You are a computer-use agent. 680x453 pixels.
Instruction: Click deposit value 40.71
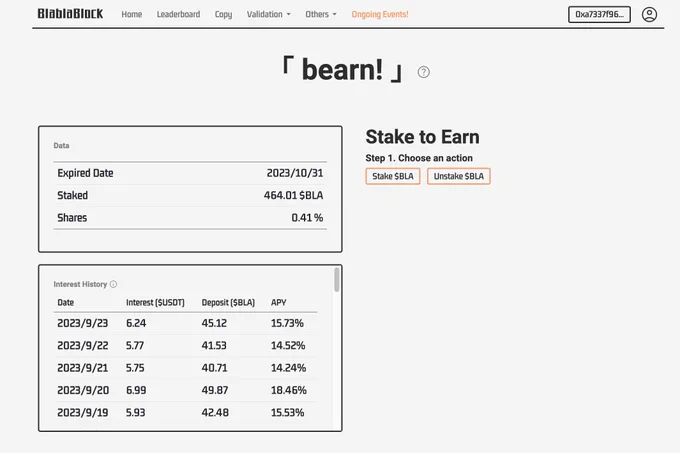click(x=214, y=368)
